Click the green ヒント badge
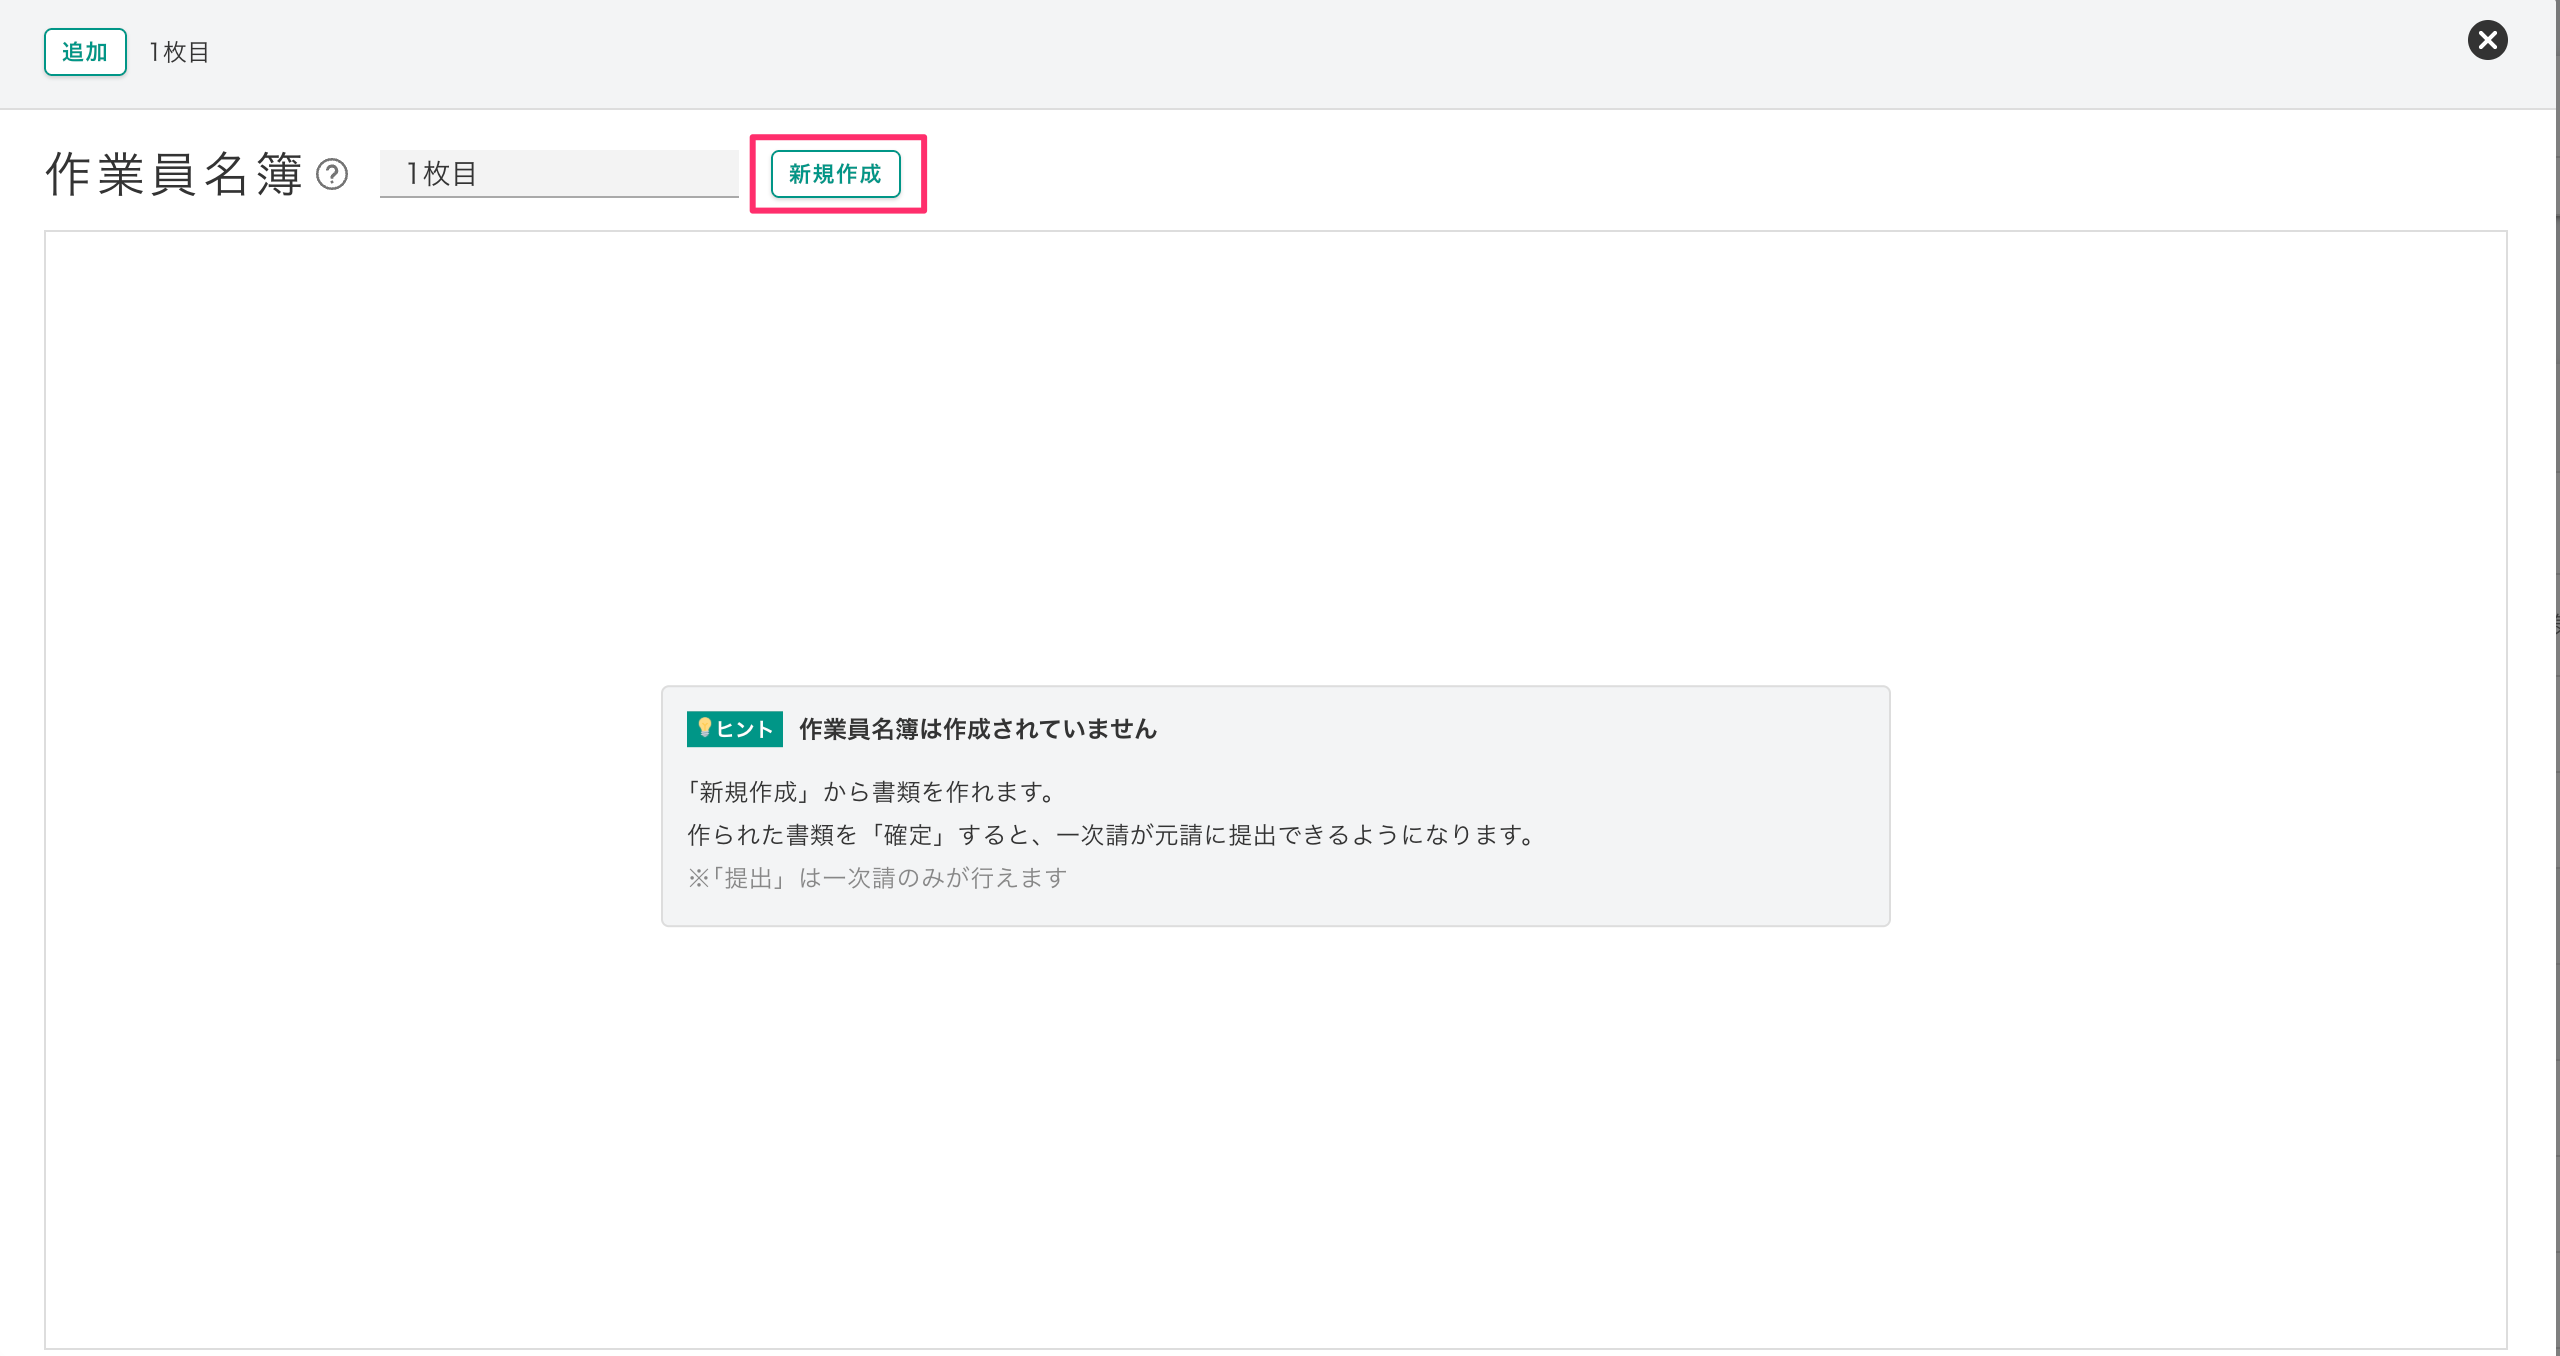This screenshot has height=1356, width=2560. 734,729
